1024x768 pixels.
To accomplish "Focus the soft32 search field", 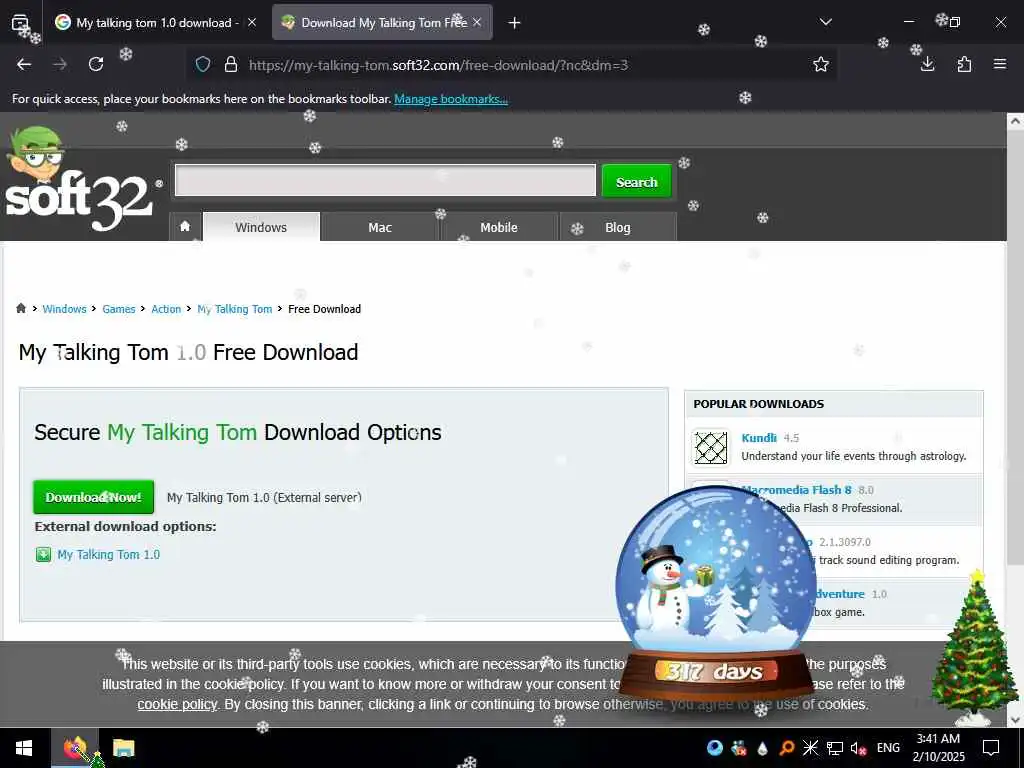I will [385, 180].
